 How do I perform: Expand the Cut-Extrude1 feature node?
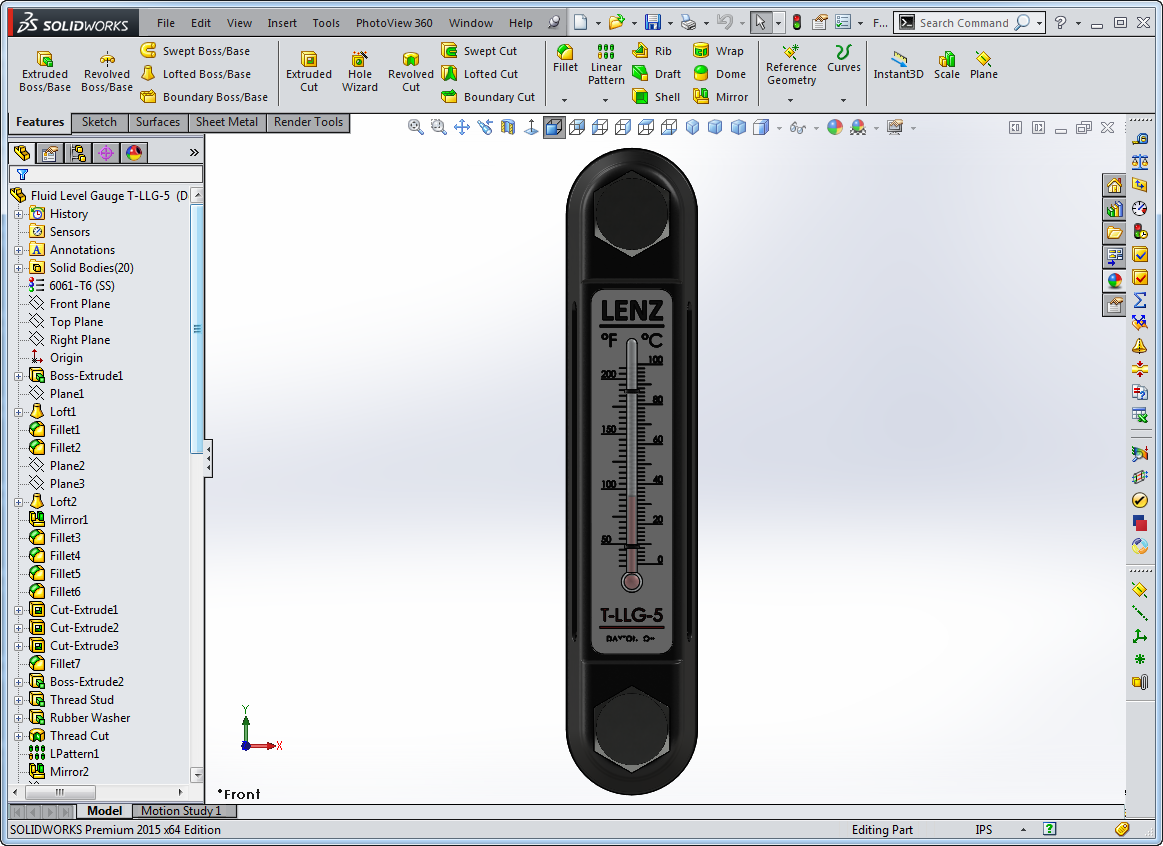[x=19, y=610]
